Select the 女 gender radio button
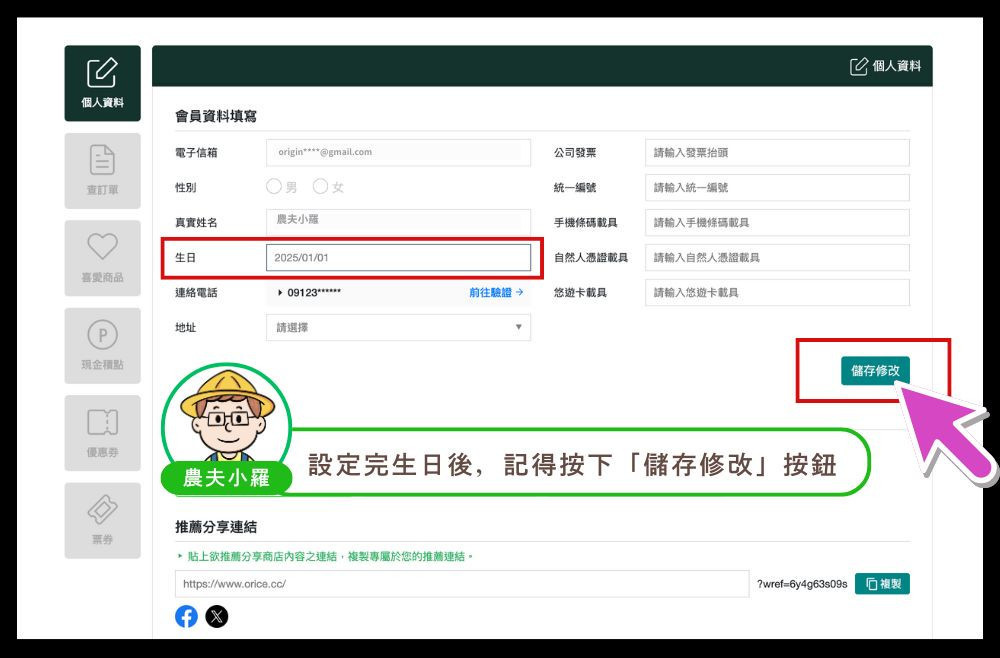The image size is (1000, 658). (320, 187)
